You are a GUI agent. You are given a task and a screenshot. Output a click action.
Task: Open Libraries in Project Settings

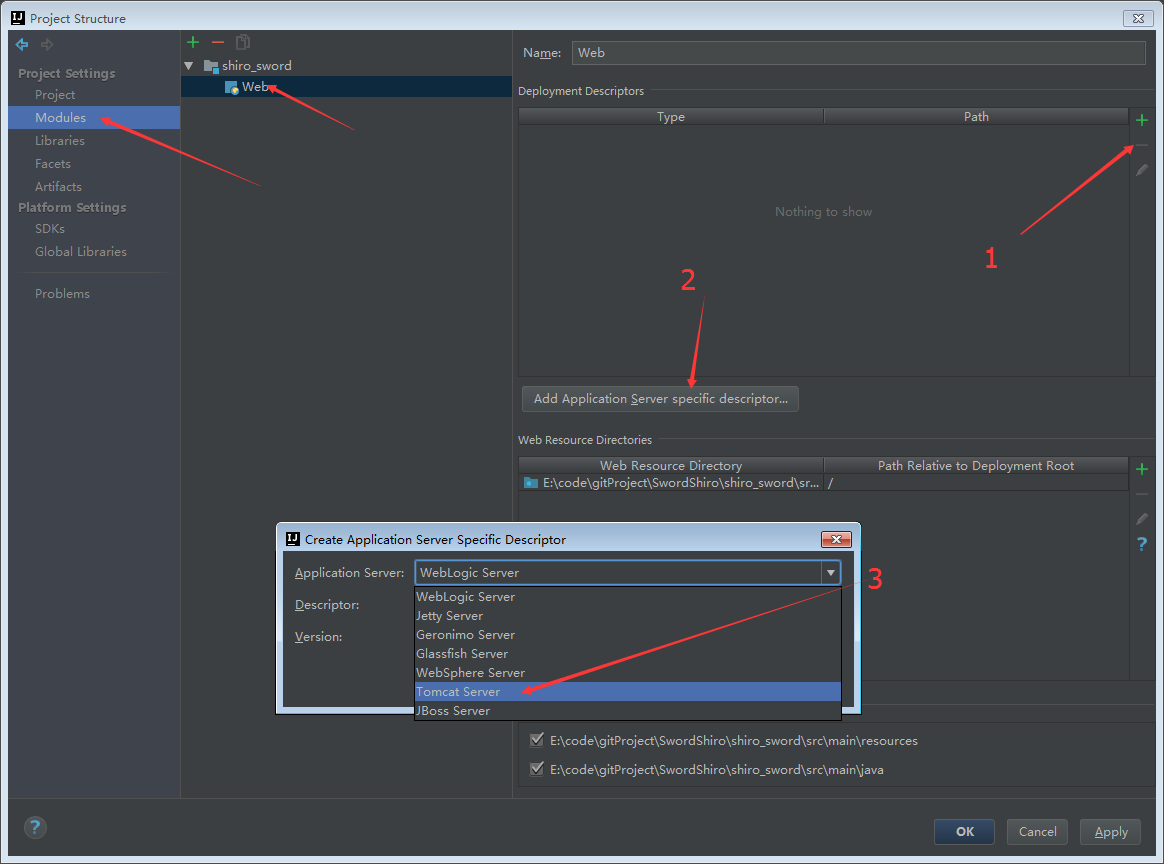pyautogui.click(x=60, y=141)
